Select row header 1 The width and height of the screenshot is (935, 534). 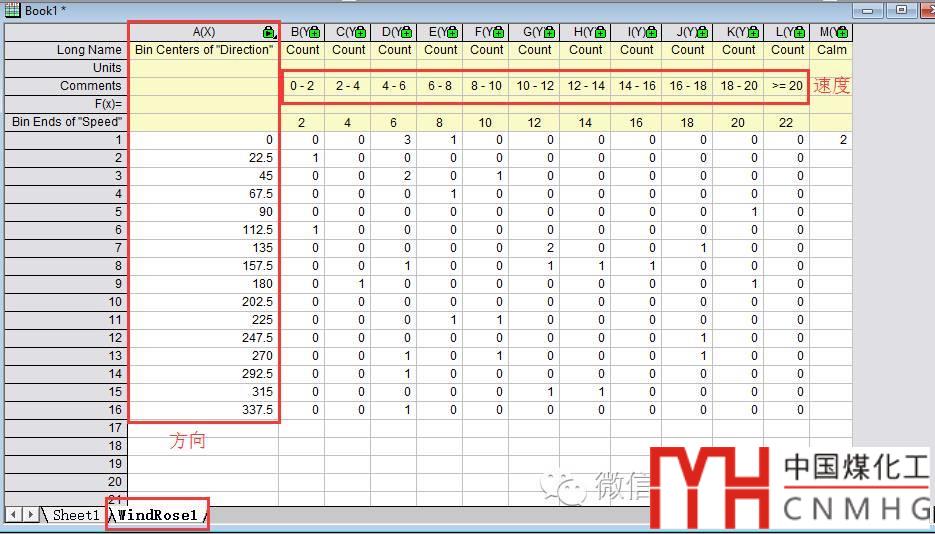tap(66, 140)
